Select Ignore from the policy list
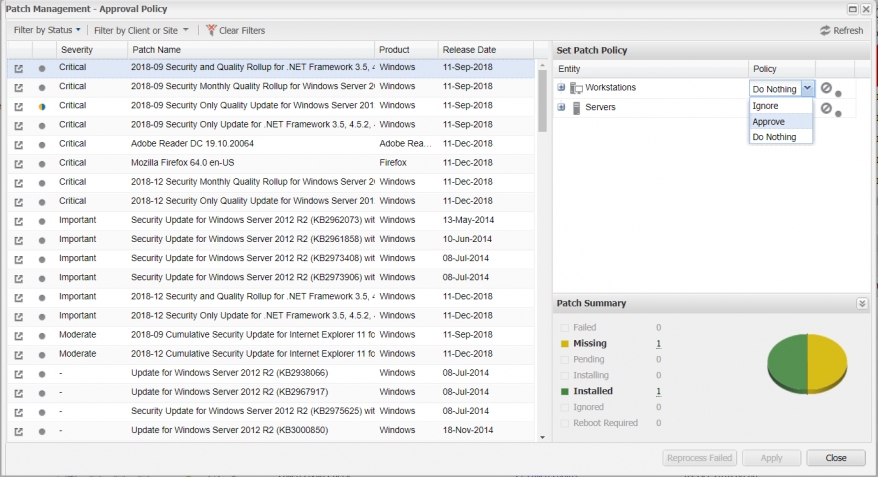Screen dimensions: 878x477 point(781,106)
